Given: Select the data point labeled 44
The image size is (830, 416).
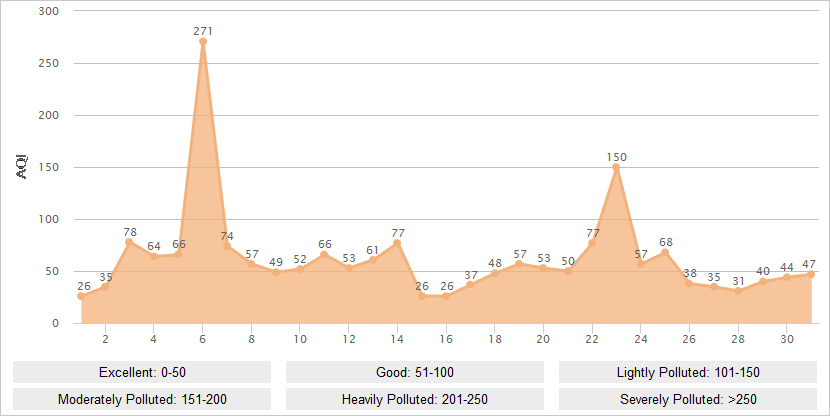Looking at the screenshot, I should click(x=787, y=277).
